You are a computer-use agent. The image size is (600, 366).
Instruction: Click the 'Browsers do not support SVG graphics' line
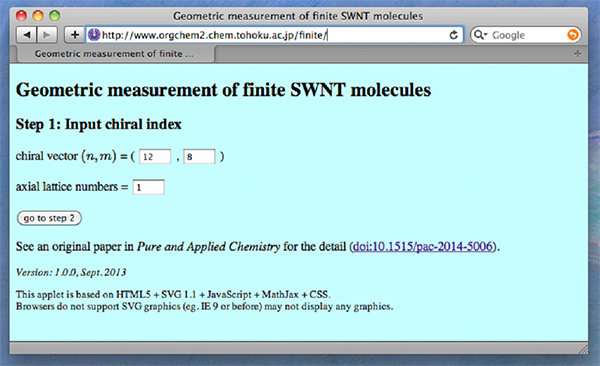pos(204,307)
